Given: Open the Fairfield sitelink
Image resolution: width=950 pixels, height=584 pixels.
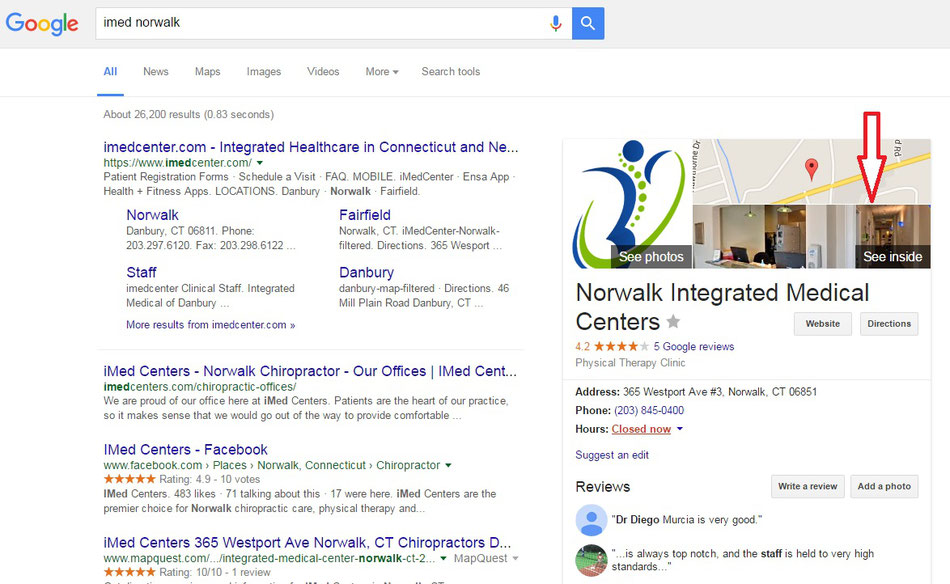Looking at the screenshot, I should tap(365, 215).
